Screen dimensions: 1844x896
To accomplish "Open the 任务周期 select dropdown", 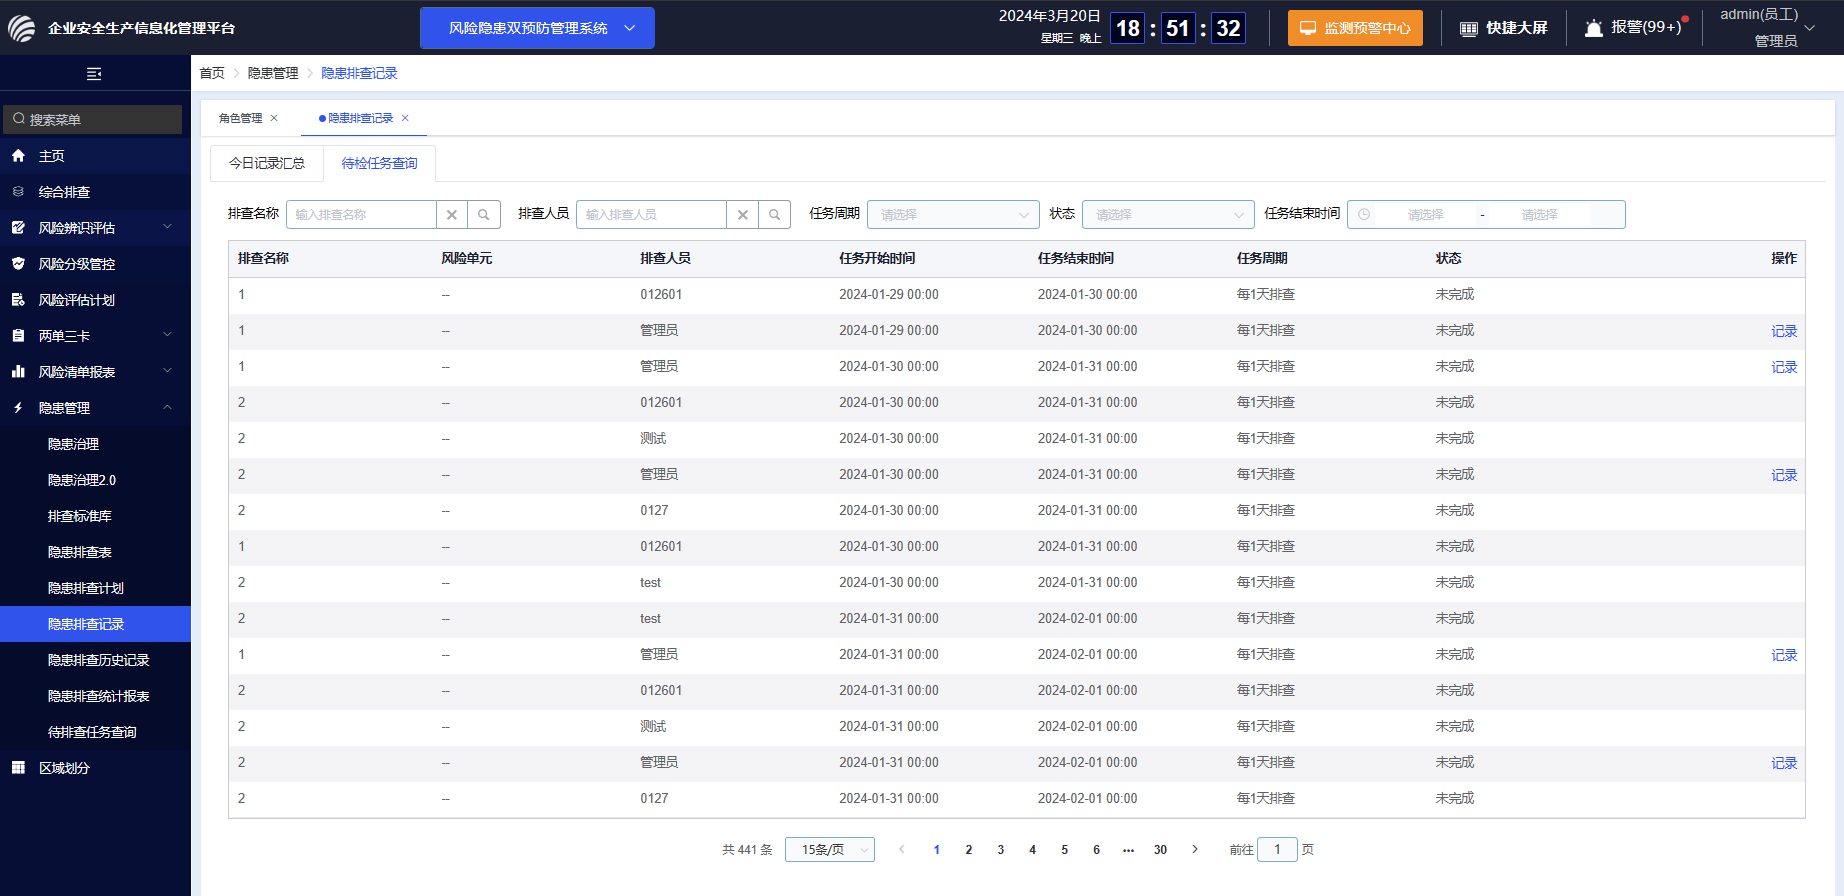I will 953,215.
